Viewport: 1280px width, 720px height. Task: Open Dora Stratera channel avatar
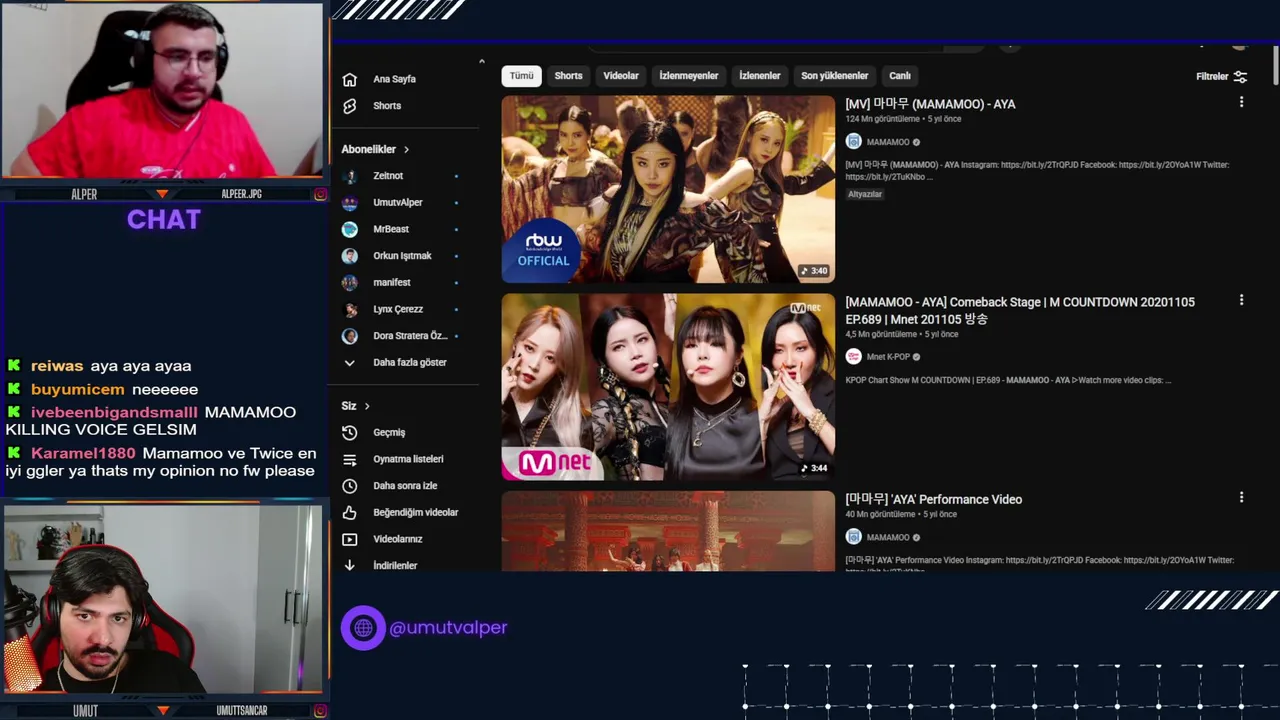[350, 336]
